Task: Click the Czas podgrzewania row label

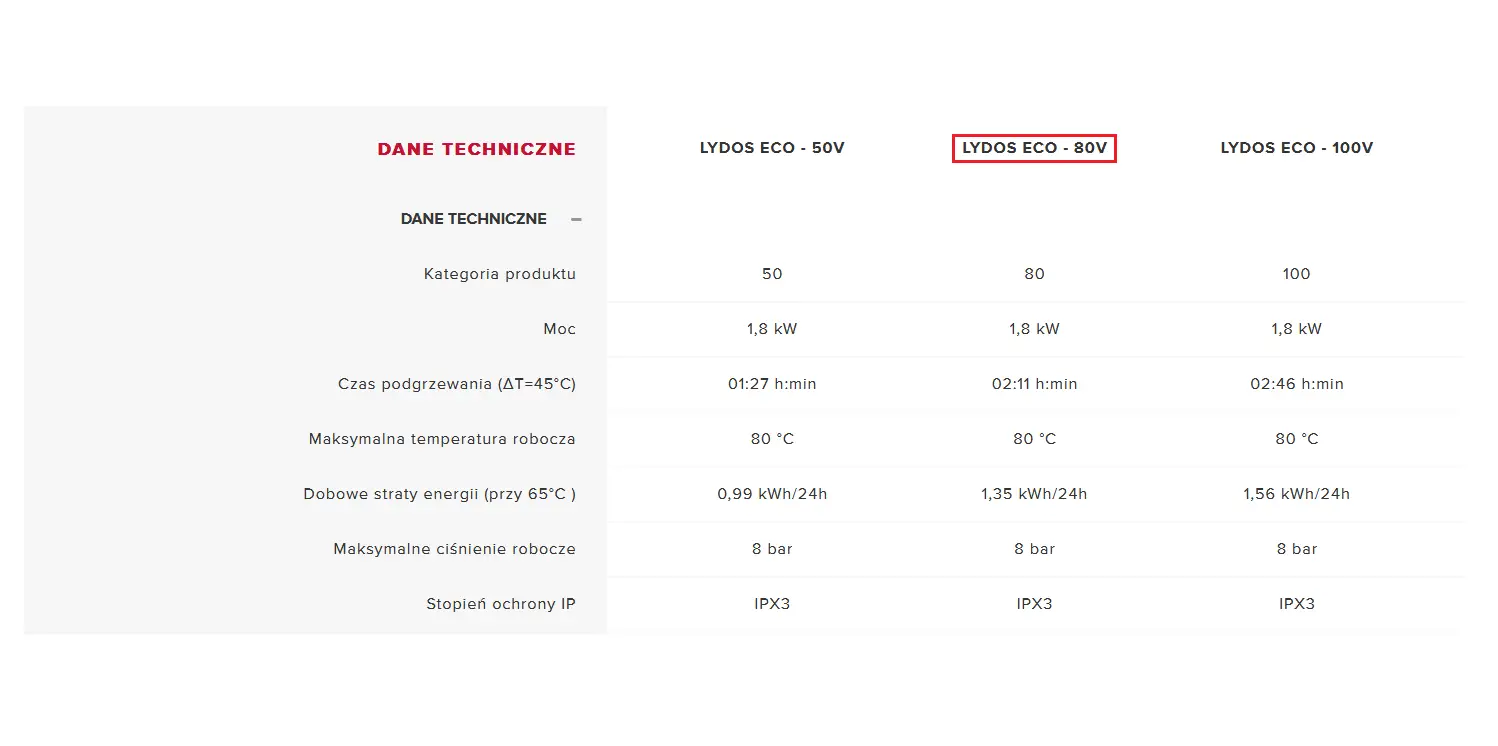Action: [x=457, y=384]
